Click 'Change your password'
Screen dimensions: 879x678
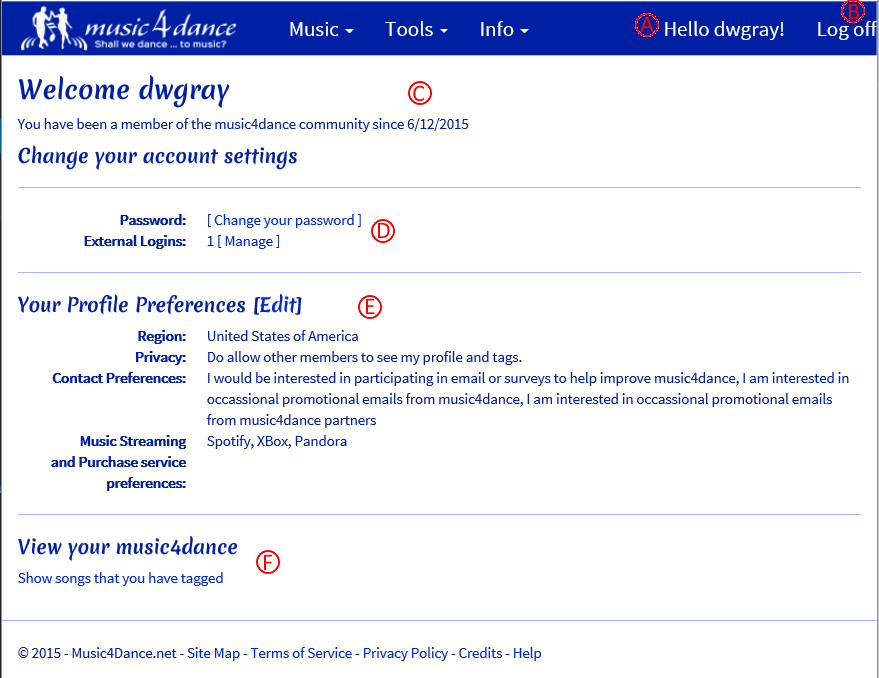click(284, 219)
